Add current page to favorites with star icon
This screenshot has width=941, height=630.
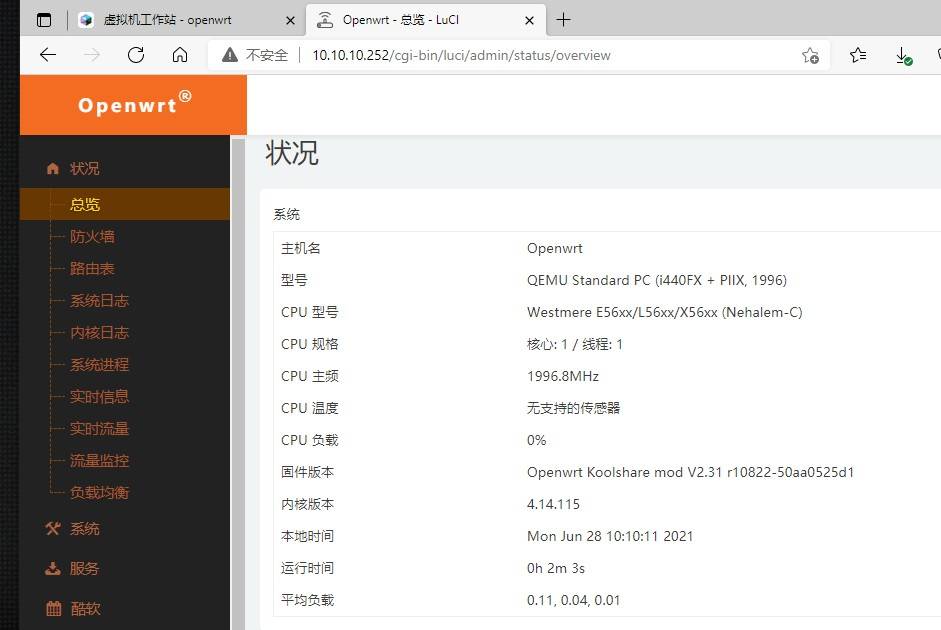coord(810,56)
